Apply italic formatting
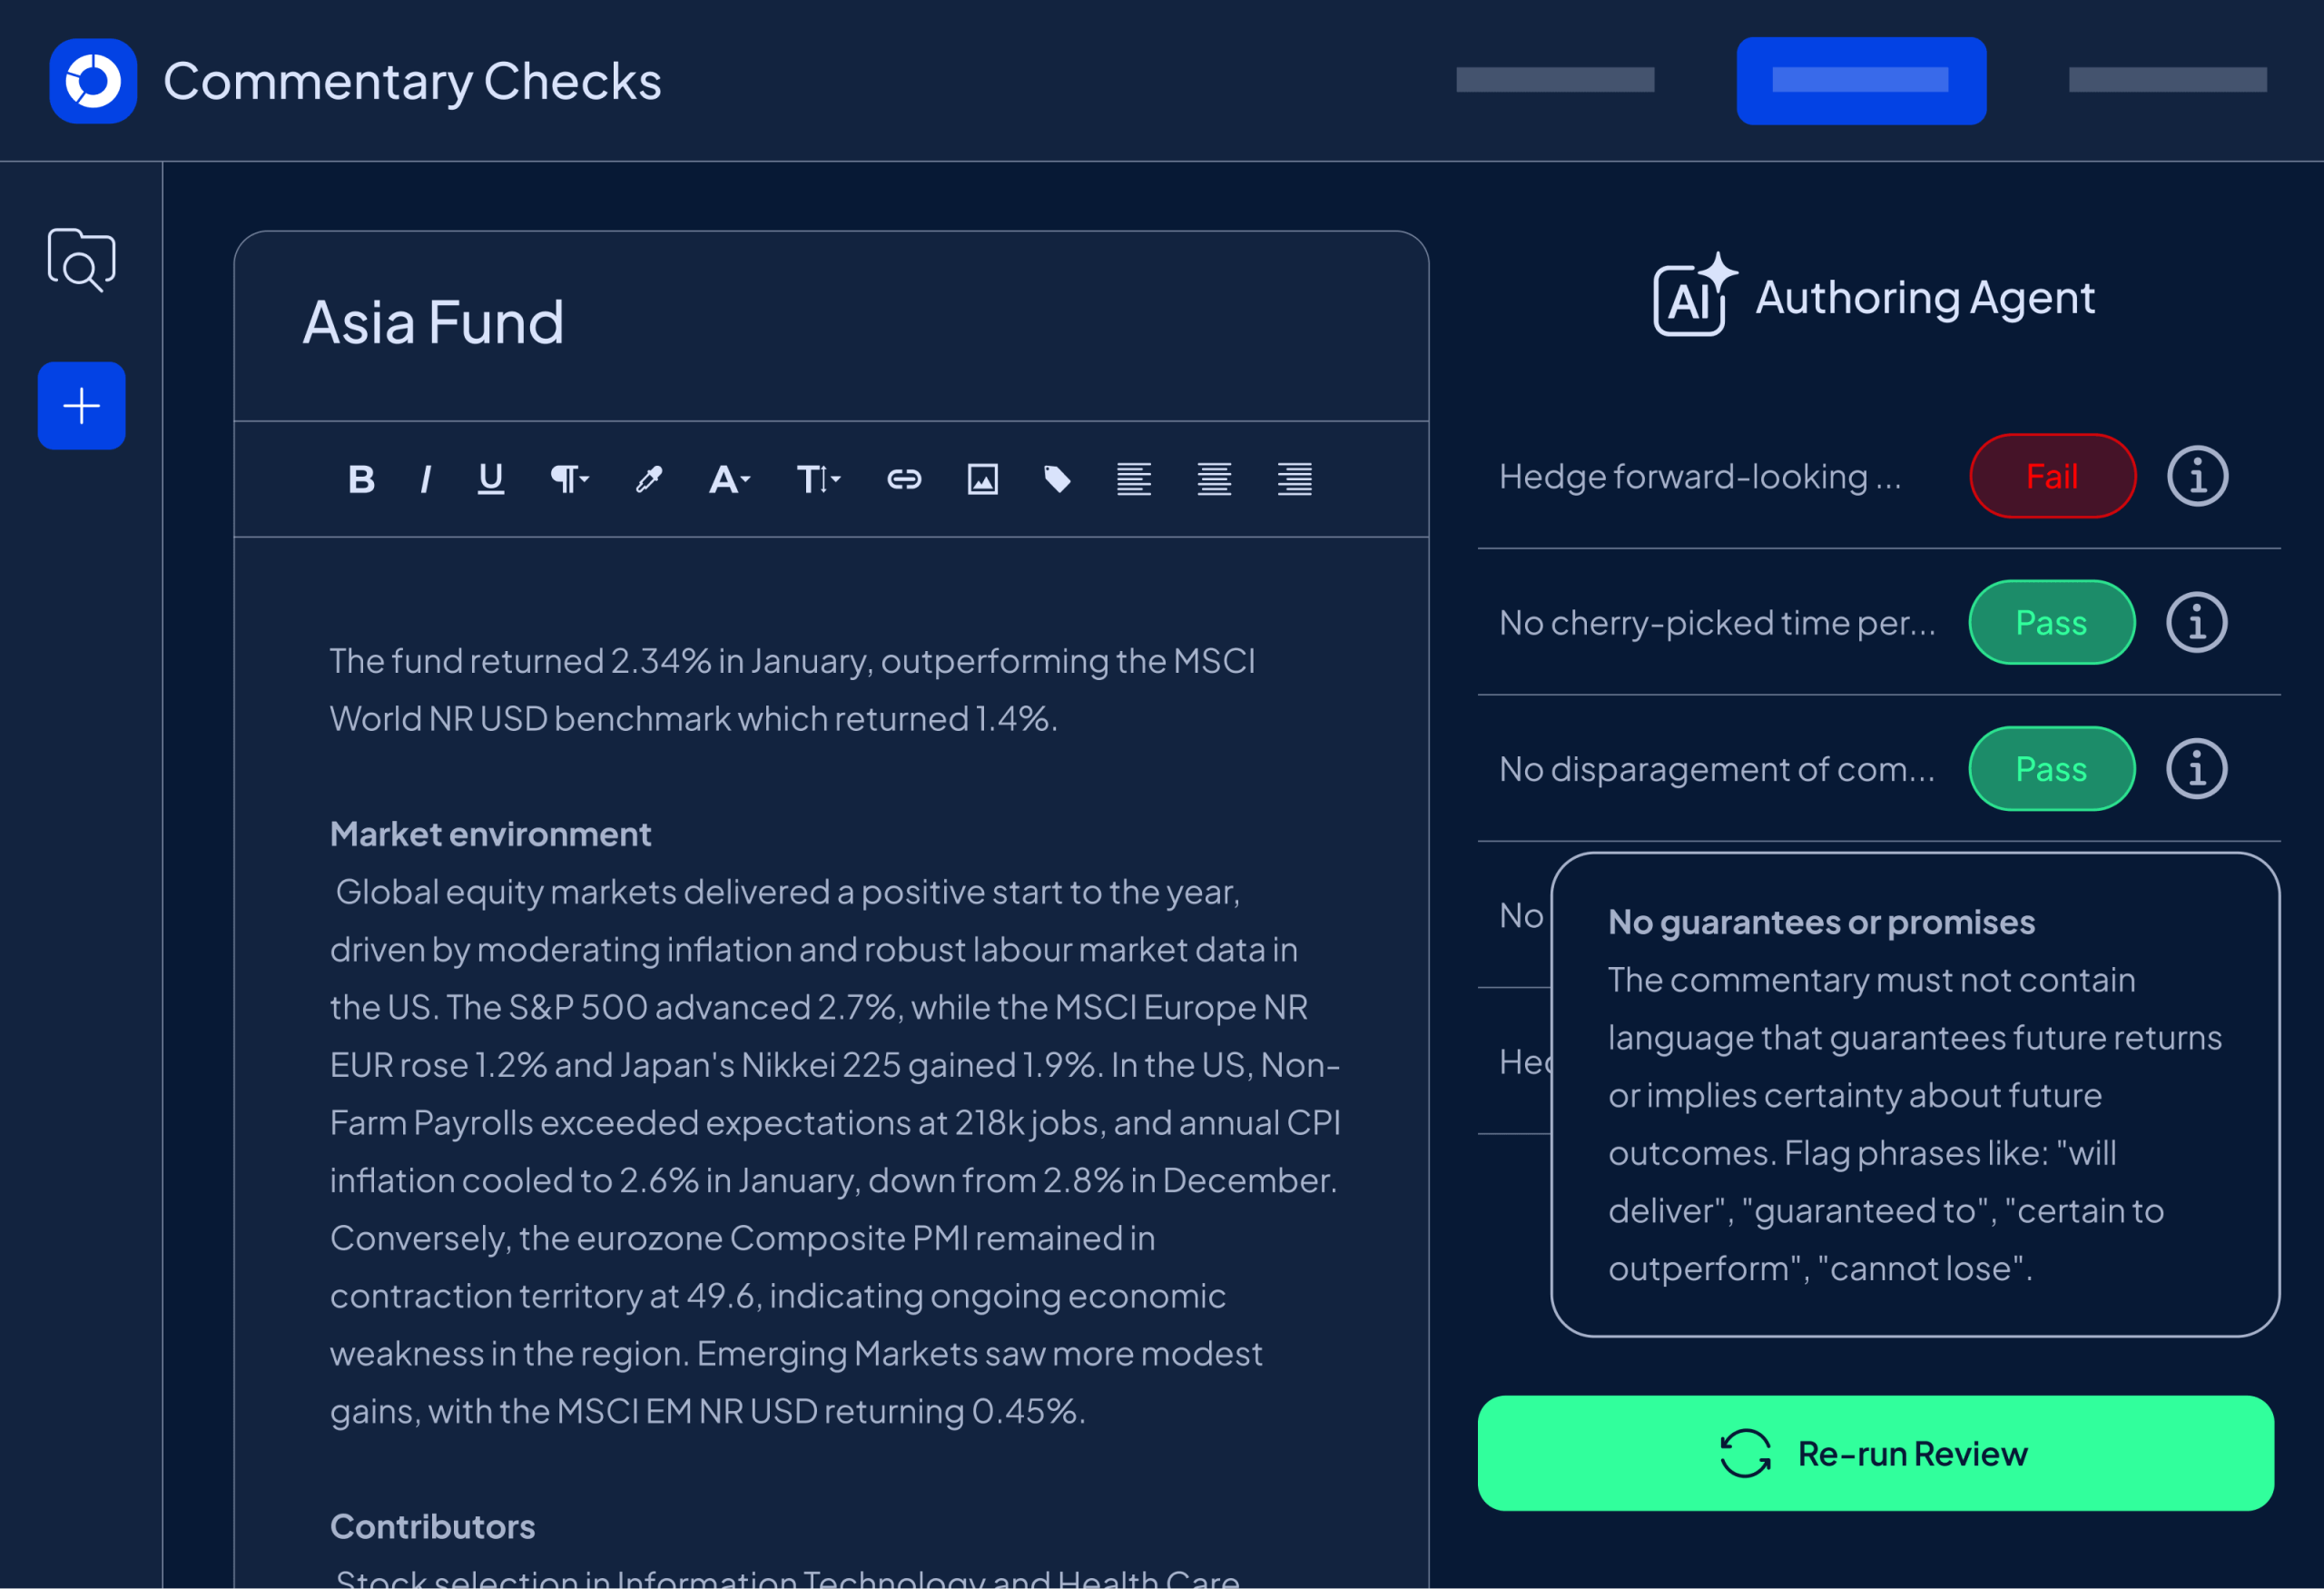Image resolution: width=2324 pixels, height=1589 pixels. point(426,480)
